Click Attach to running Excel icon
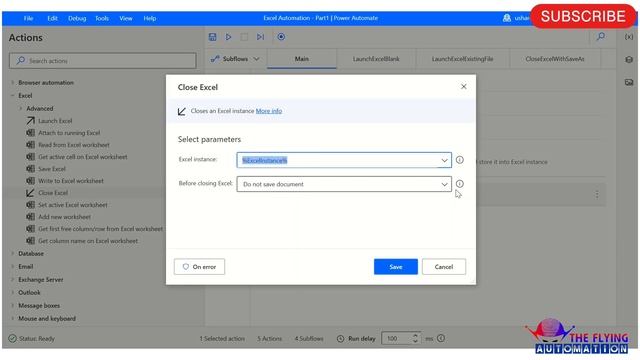 (x=31, y=133)
